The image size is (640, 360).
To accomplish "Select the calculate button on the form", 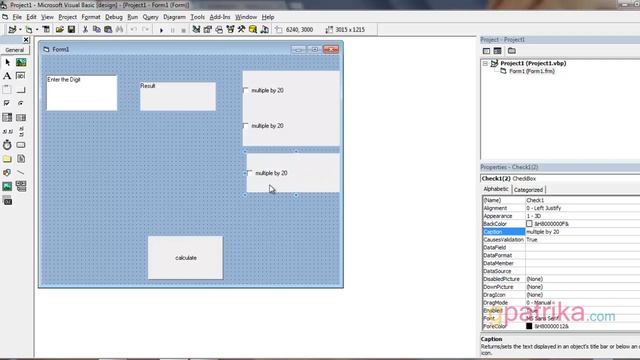I will click(x=185, y=258).
